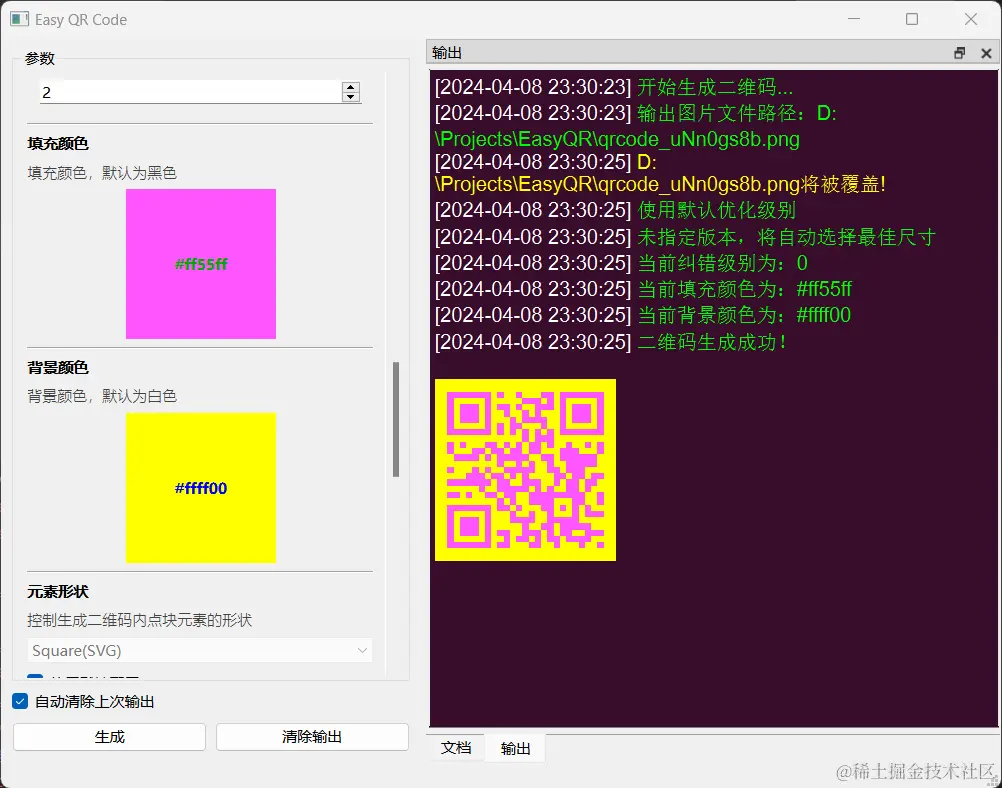Increase the parameter value with up arrow
Screen dimensions: 1002x788
[x=350, y=87]
